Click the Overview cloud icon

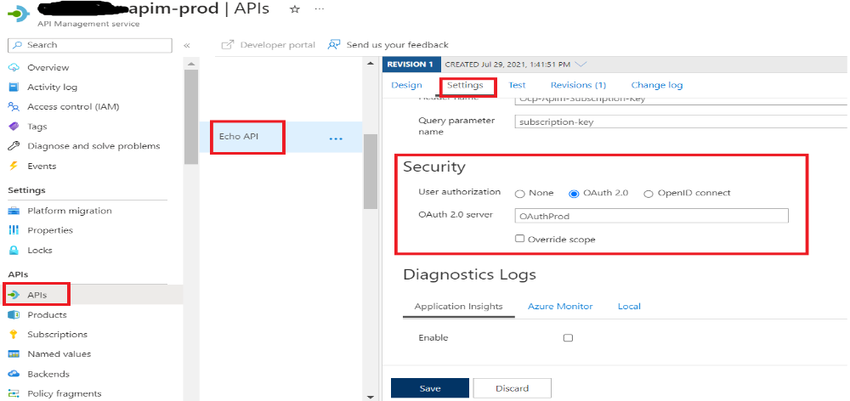pyautogui.click(x=14, y=67)
